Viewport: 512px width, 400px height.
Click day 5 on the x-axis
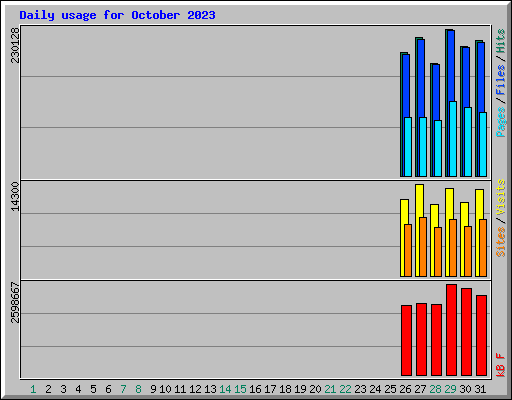point(93,389)
